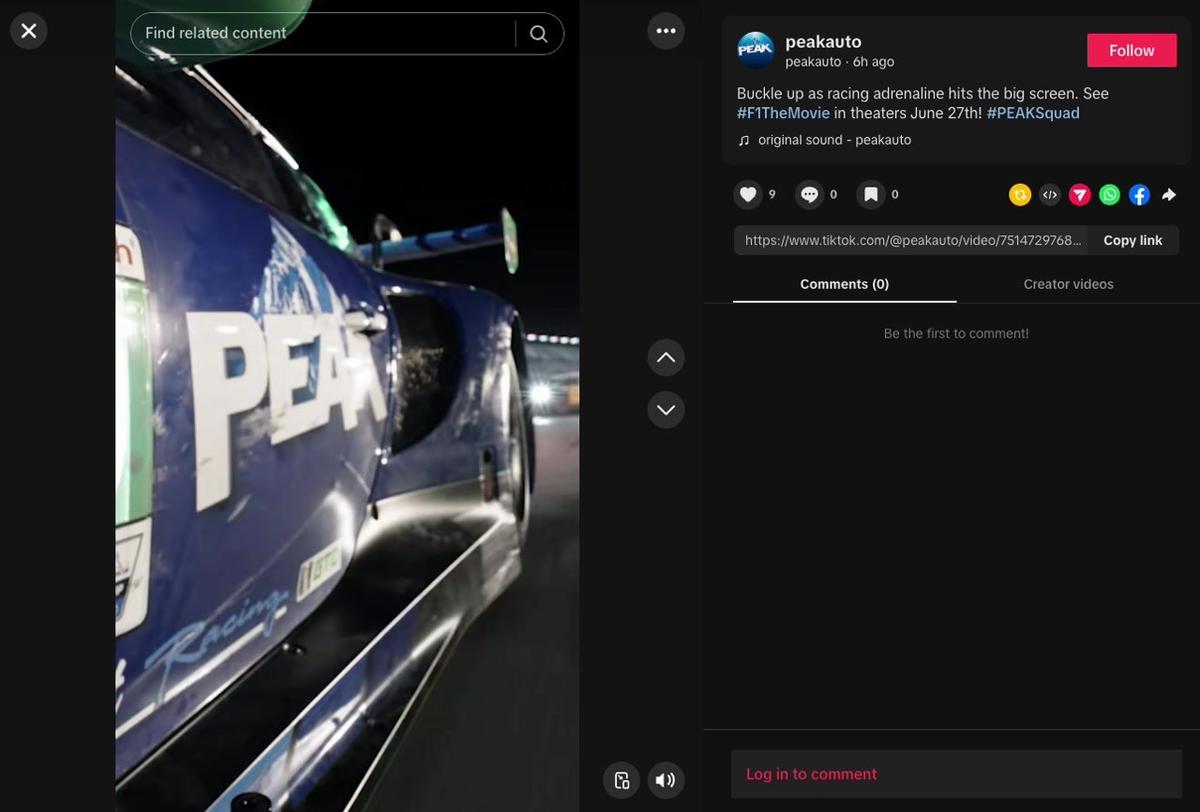Open original sound - peakauto

(x=835, y=140)
